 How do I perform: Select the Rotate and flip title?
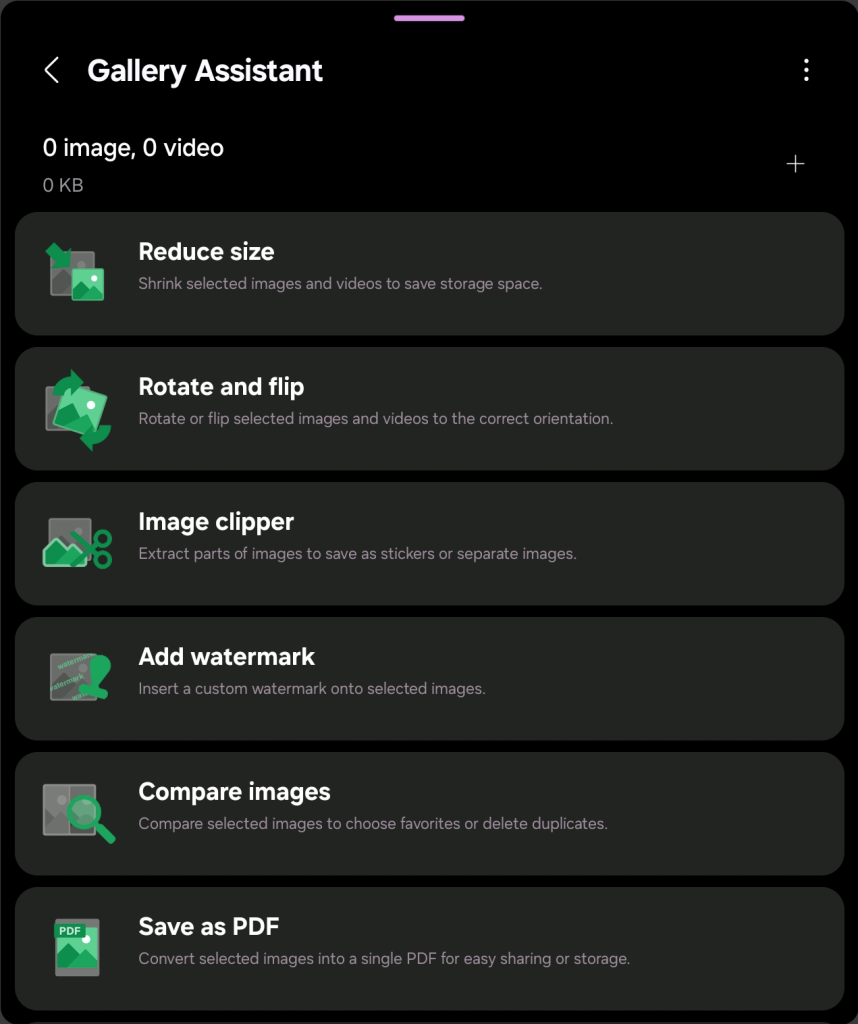(221, 387)
